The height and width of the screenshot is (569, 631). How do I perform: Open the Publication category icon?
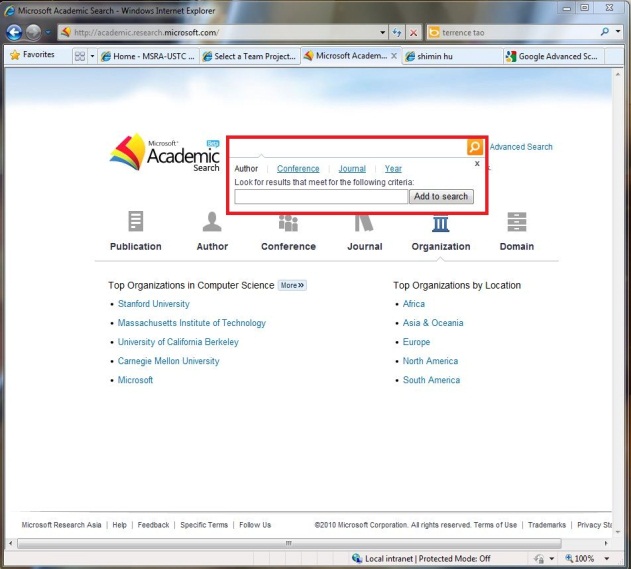(x=136, y=221)
